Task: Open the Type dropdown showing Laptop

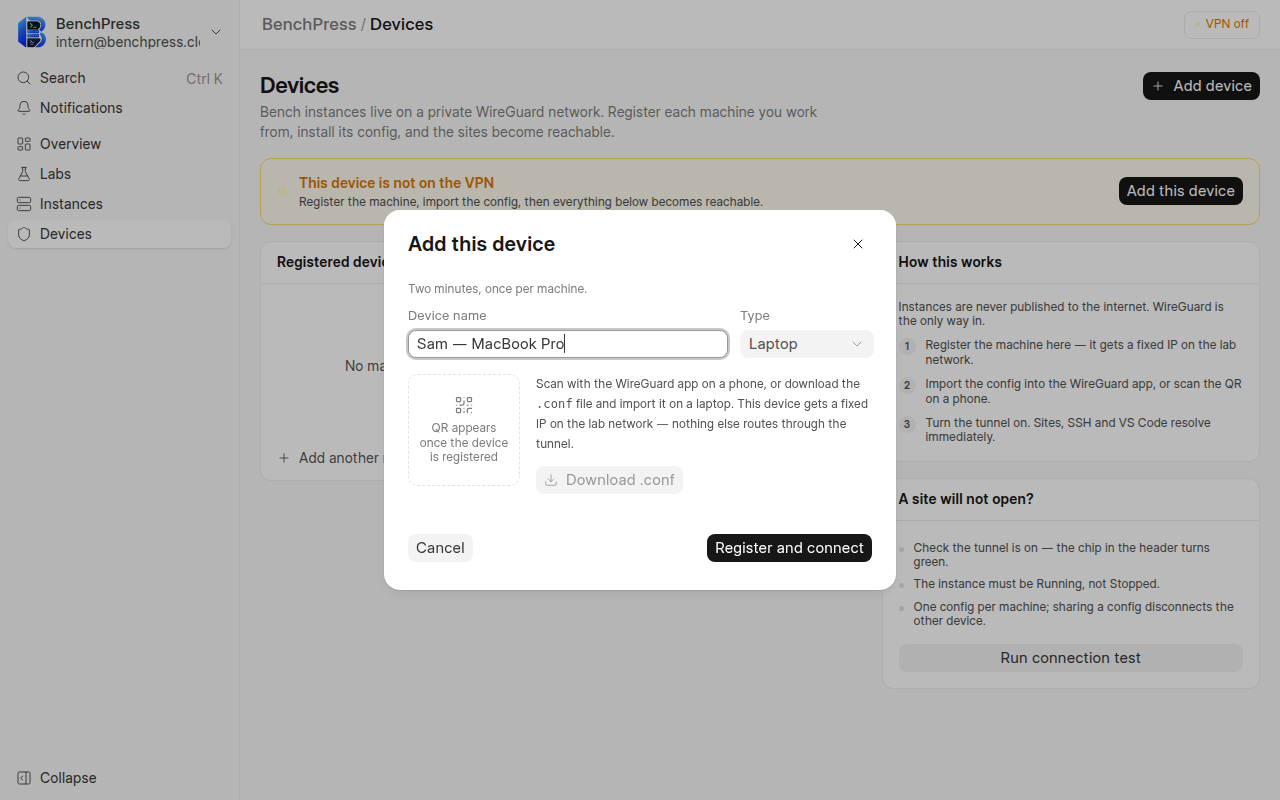Action: (x=807, y=344)
